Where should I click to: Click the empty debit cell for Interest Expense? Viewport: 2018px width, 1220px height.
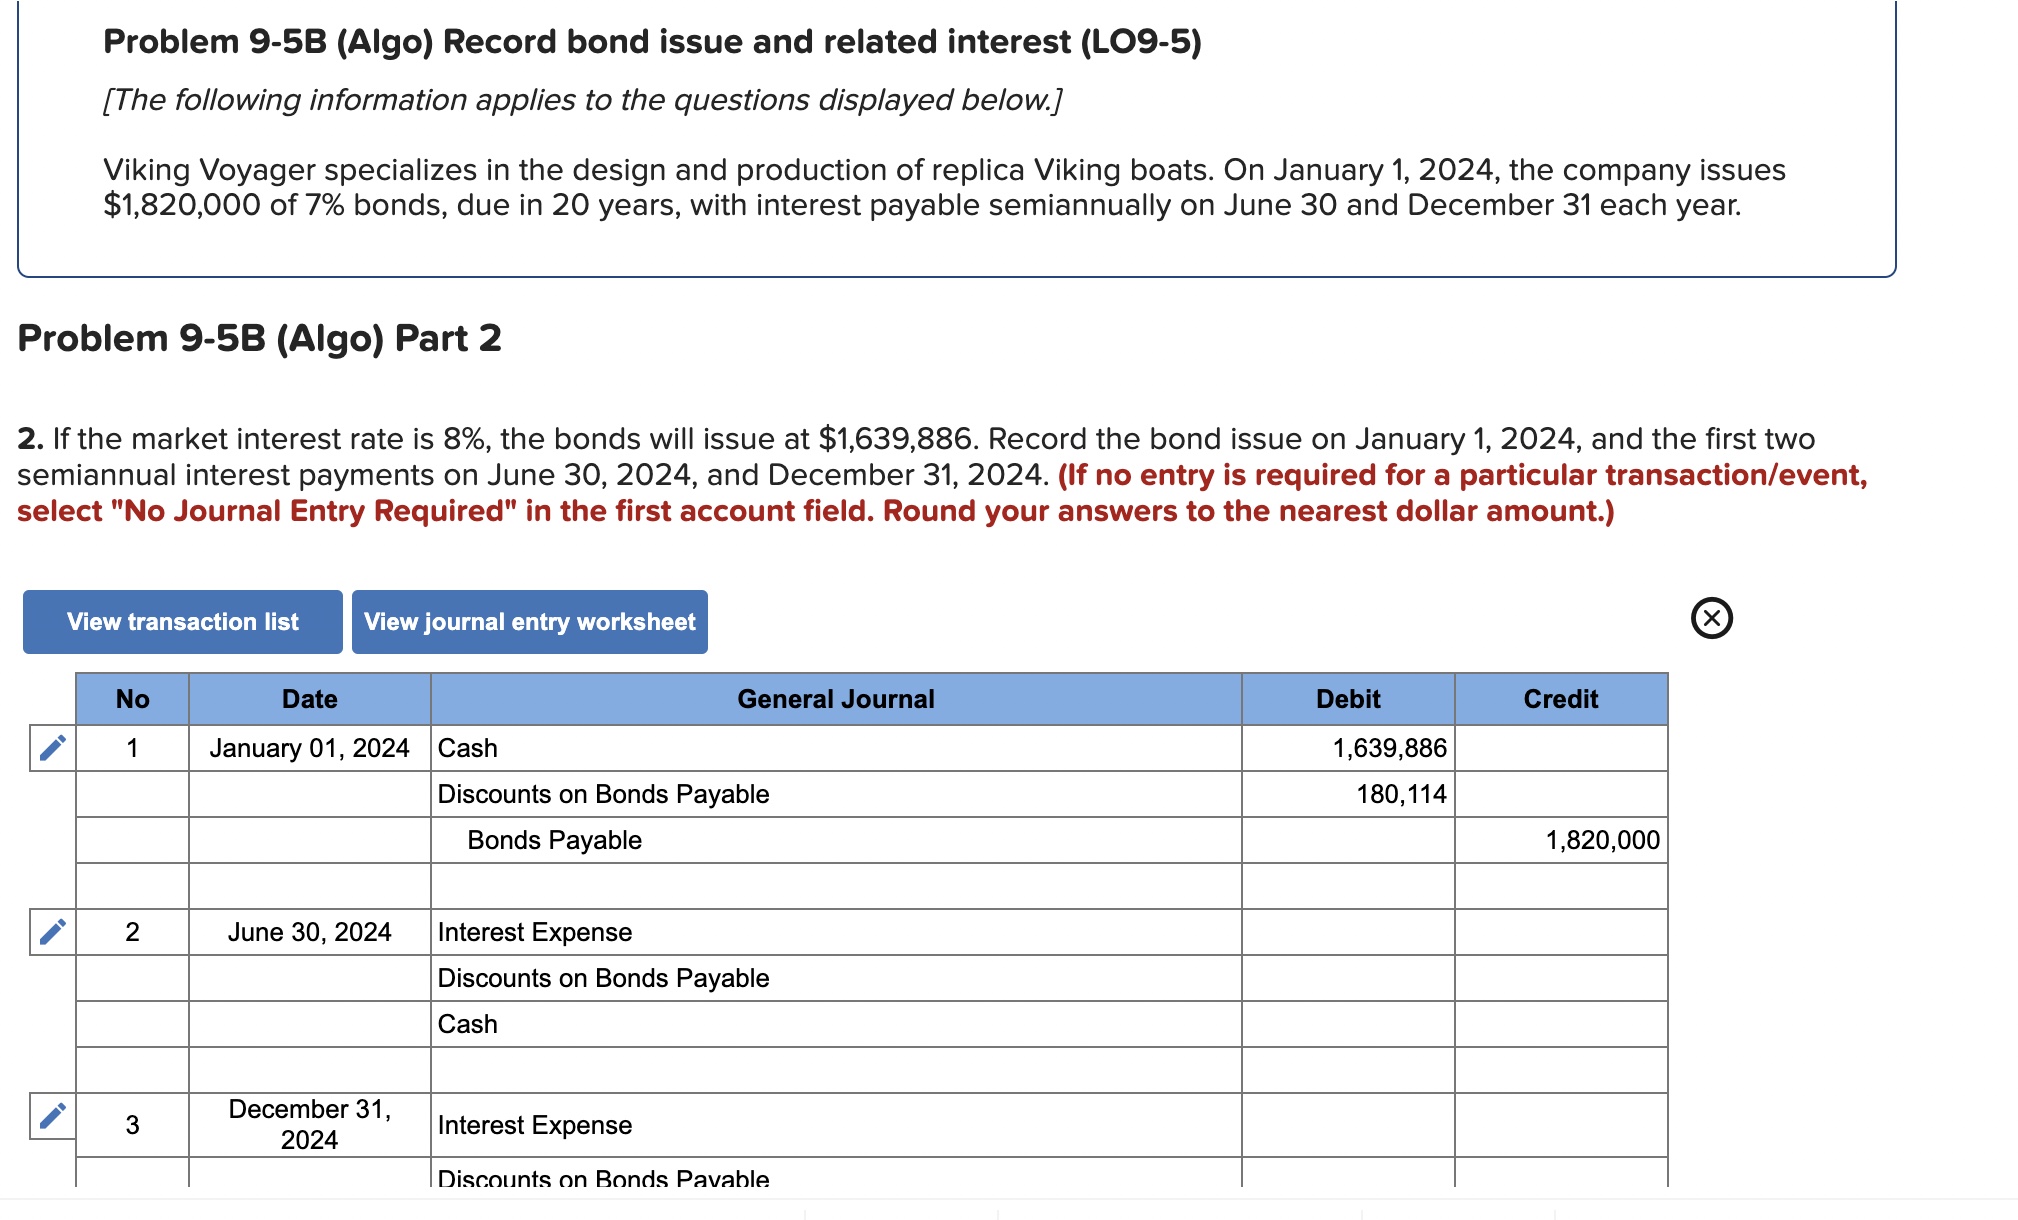1348,932
